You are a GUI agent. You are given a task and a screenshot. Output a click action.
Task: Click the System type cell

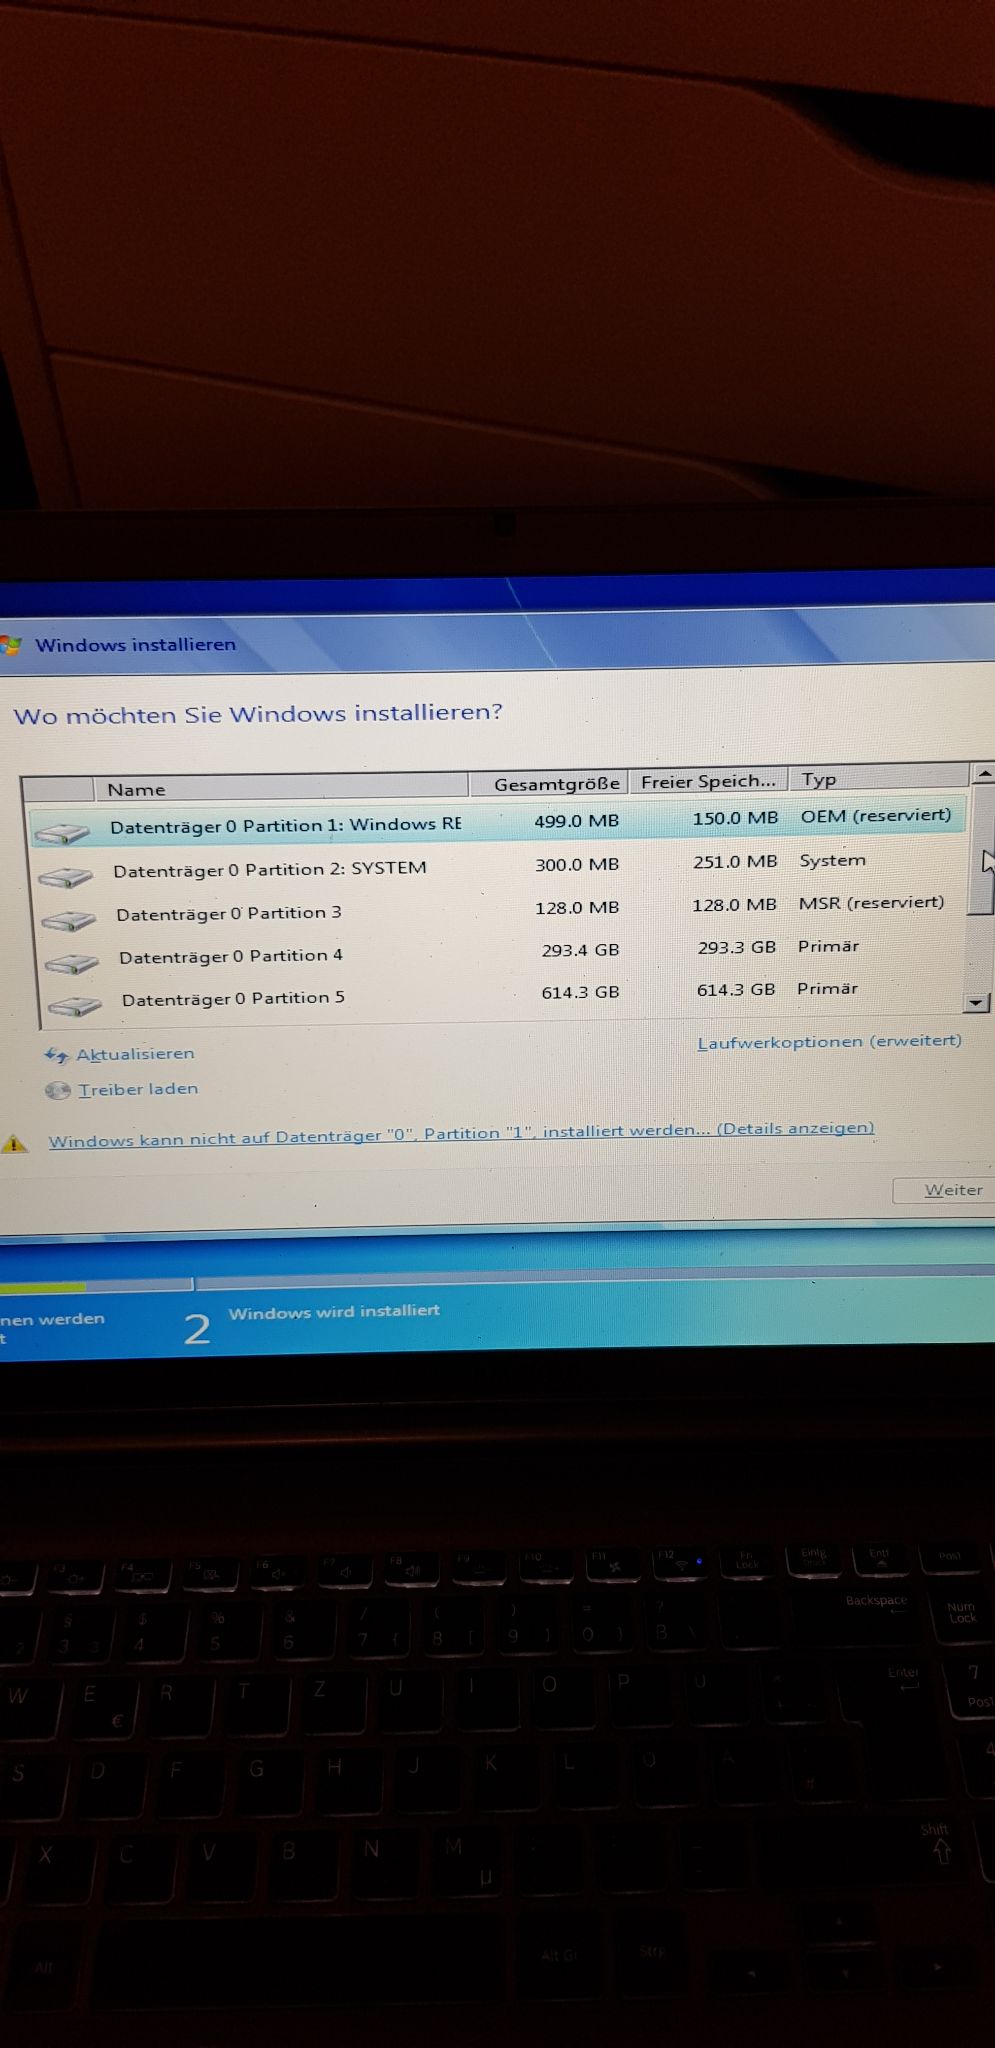pos(832,860)
